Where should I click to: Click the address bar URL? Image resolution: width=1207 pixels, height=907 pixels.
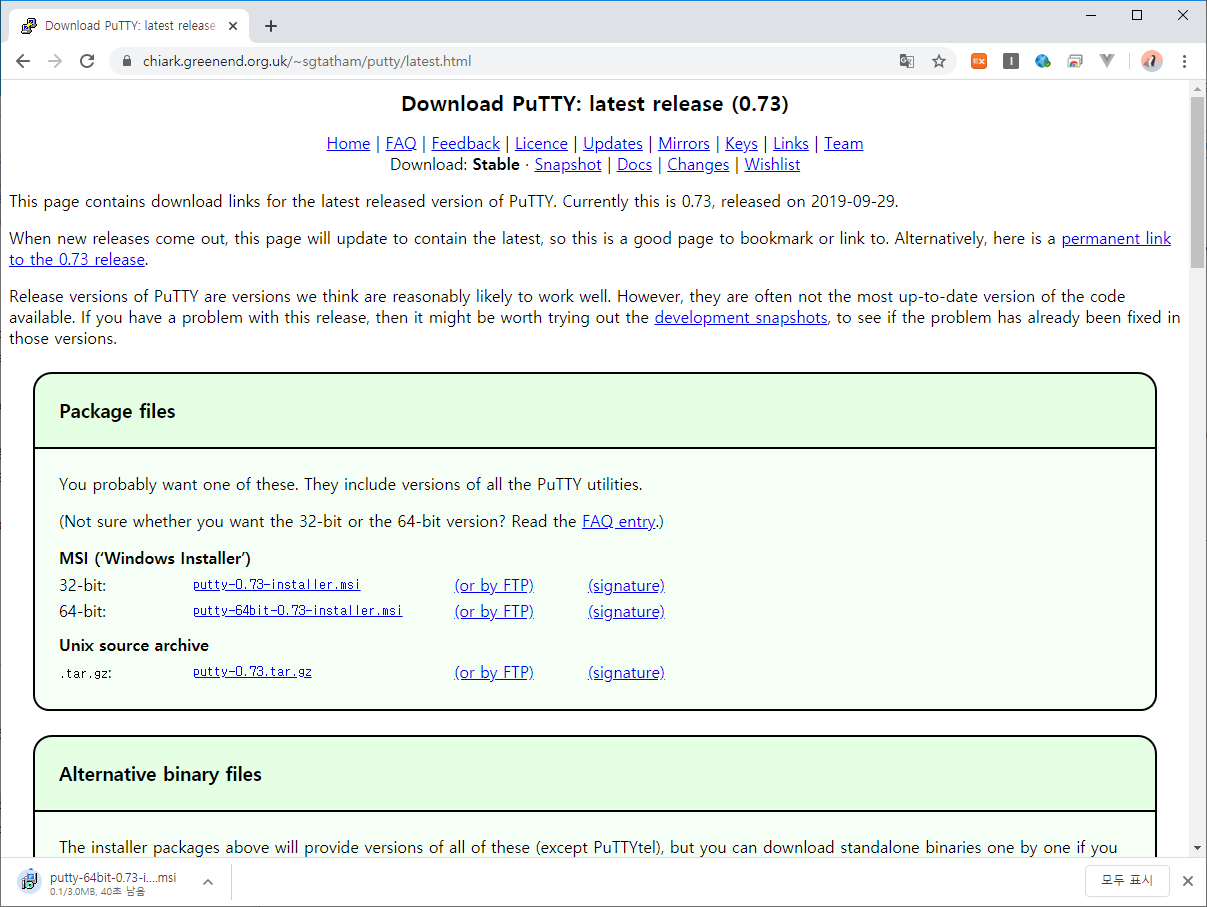(x=307, y=61)
